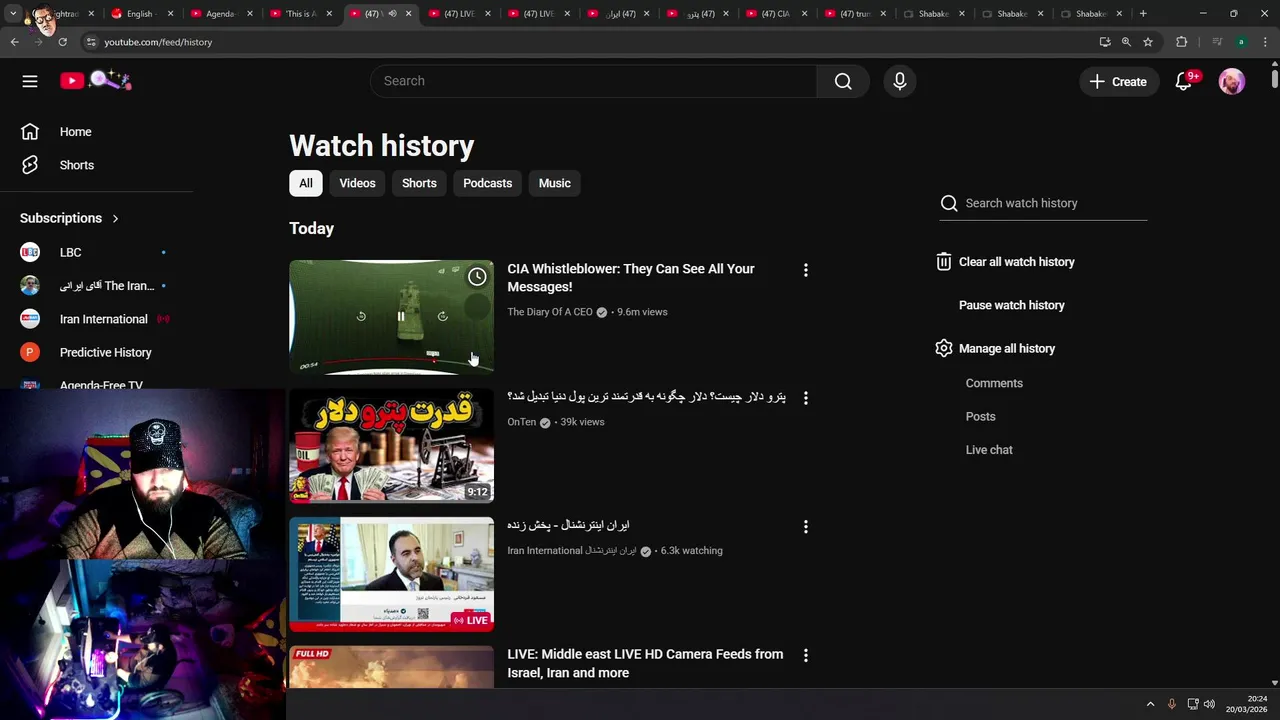Open CIA Whistleblower video title
This screenshot has height=720, width=1280.
pyautogui.click(x=631, y=278)
